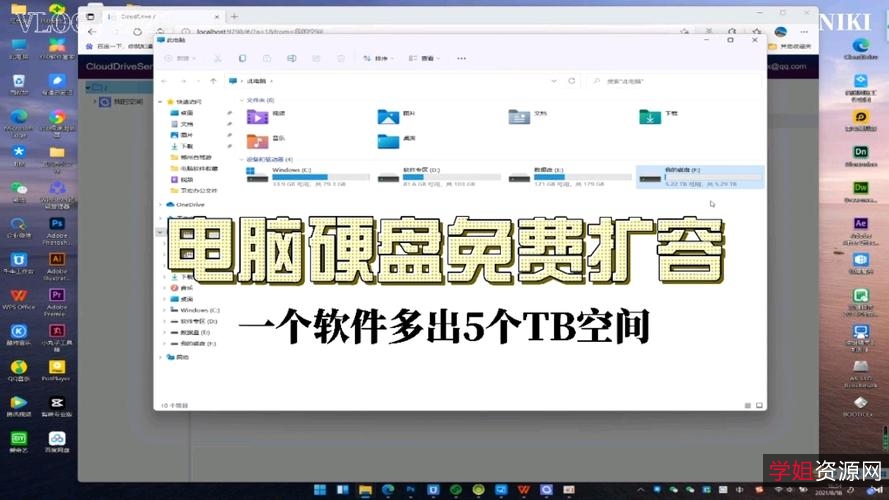Image resolution: width=889 pixels, height=500 pixels.
Task: Refresh the Explorer address bar view
Action: tap(572, 81)
